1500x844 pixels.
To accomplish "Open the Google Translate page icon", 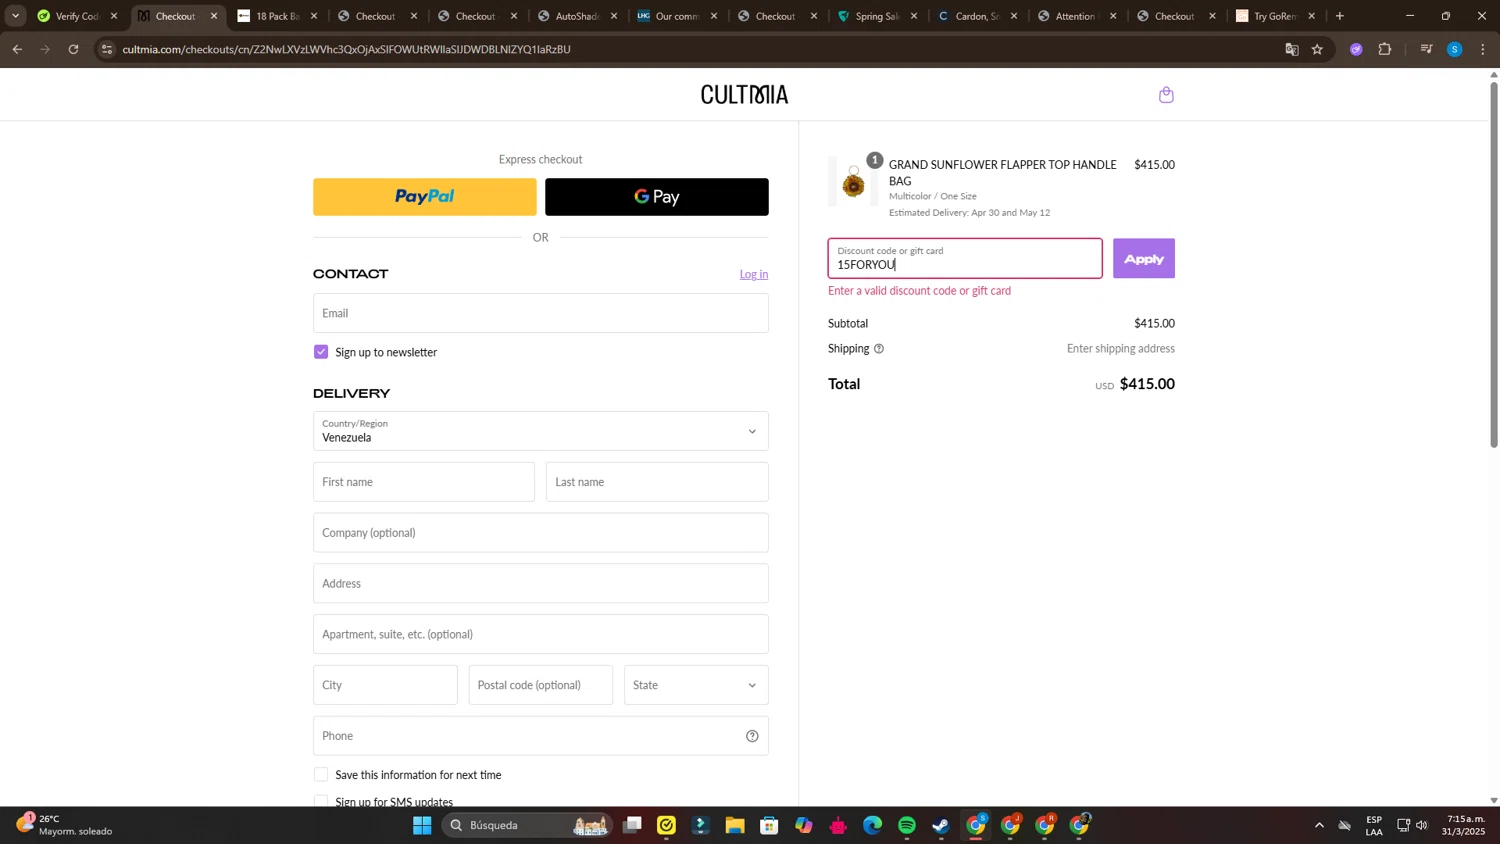I will tap(1291, 49).
